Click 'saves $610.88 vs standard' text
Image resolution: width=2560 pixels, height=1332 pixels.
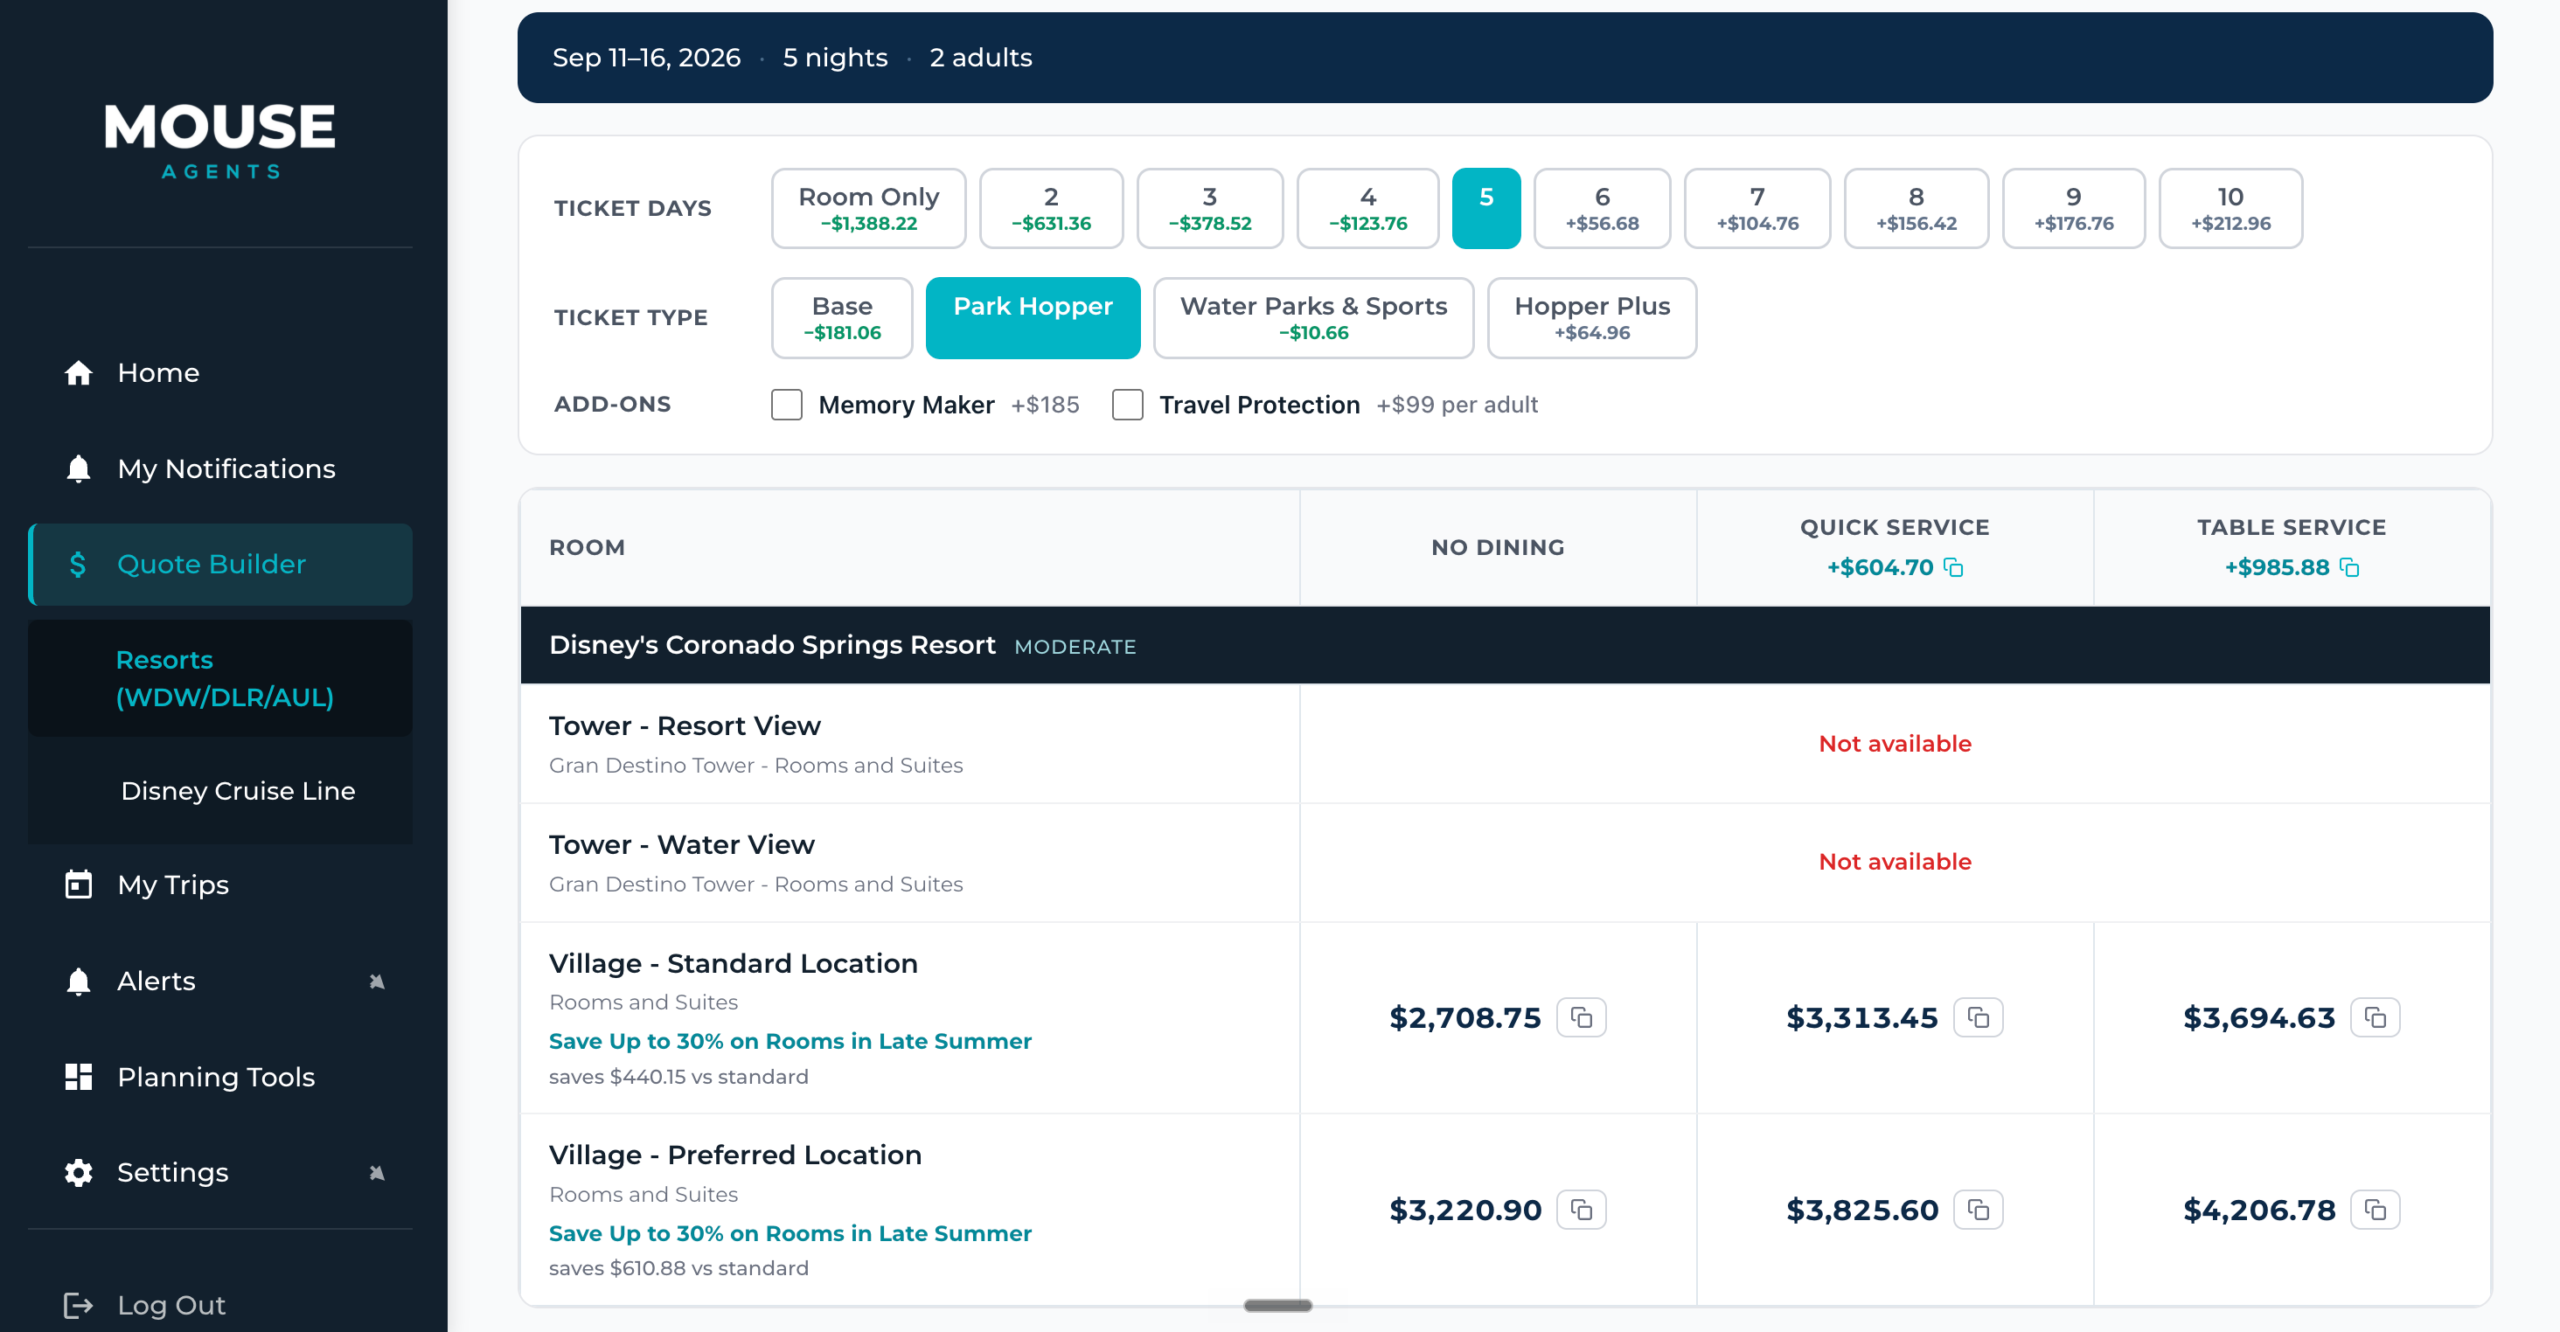pos(679,1268)
